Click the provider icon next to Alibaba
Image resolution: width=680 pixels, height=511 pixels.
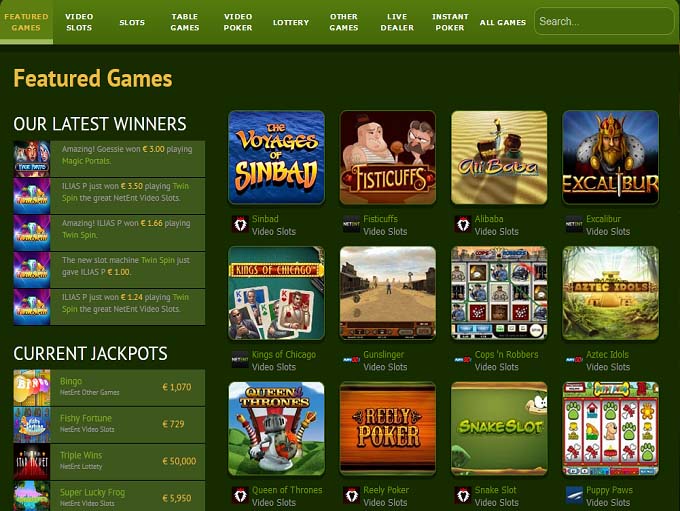[x=463, y=224]
